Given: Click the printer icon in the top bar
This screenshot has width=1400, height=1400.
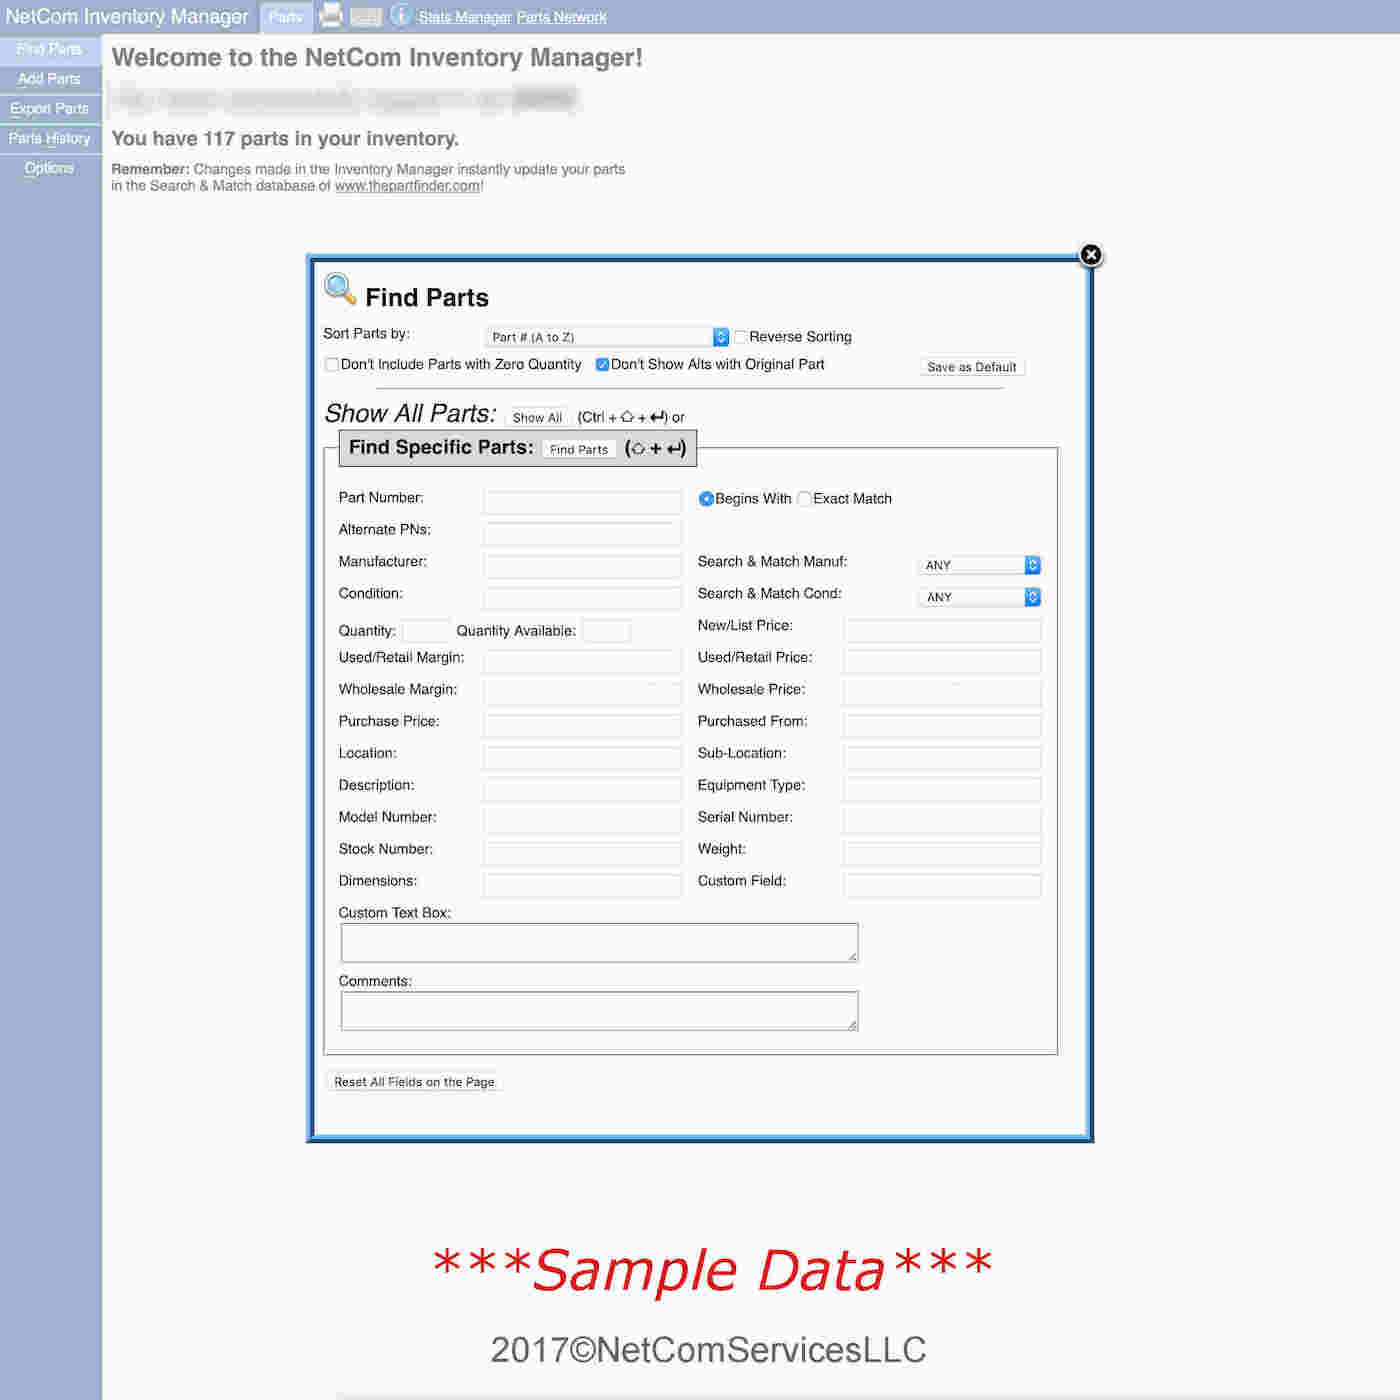Looking at the screenshot, I should pos(330,15).
